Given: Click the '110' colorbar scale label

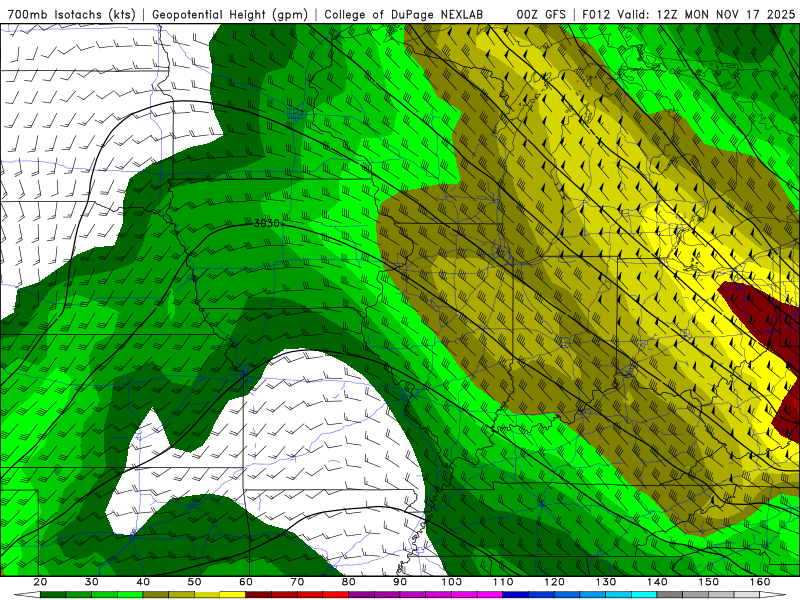Looking at the screenshot, I should (503, 582).
